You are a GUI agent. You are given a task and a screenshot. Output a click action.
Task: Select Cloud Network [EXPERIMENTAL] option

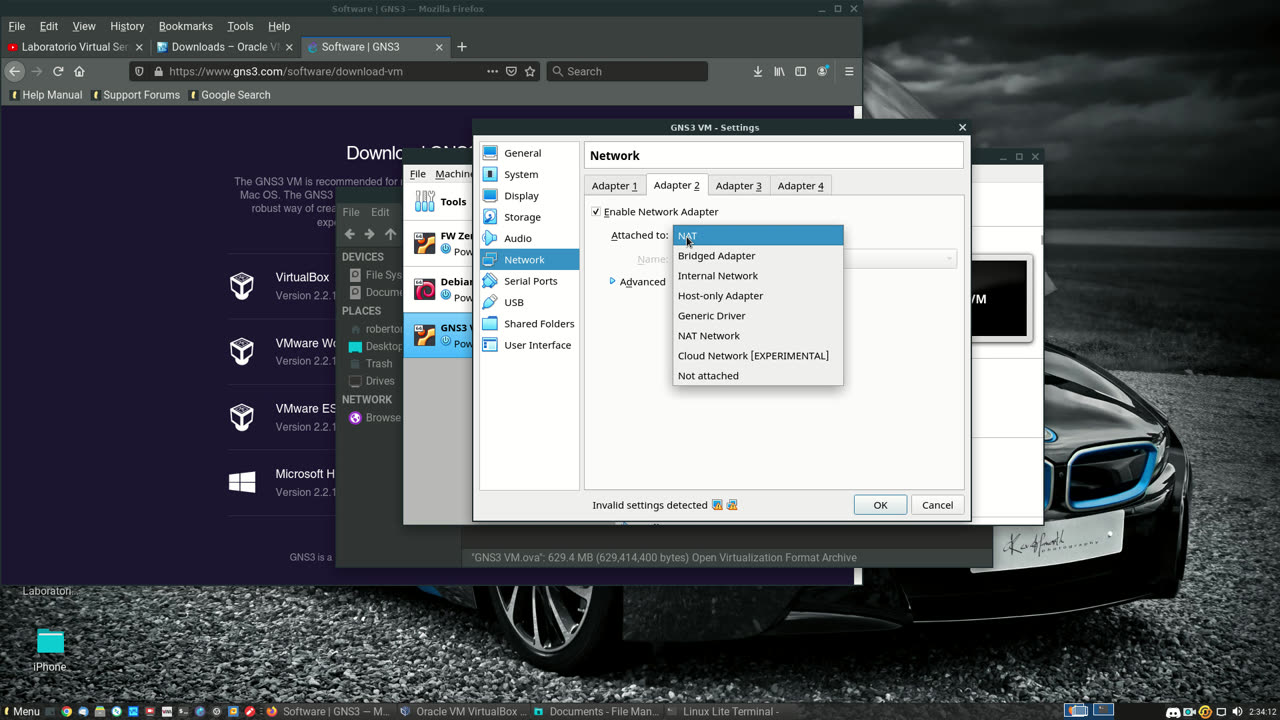click(758, 356)
